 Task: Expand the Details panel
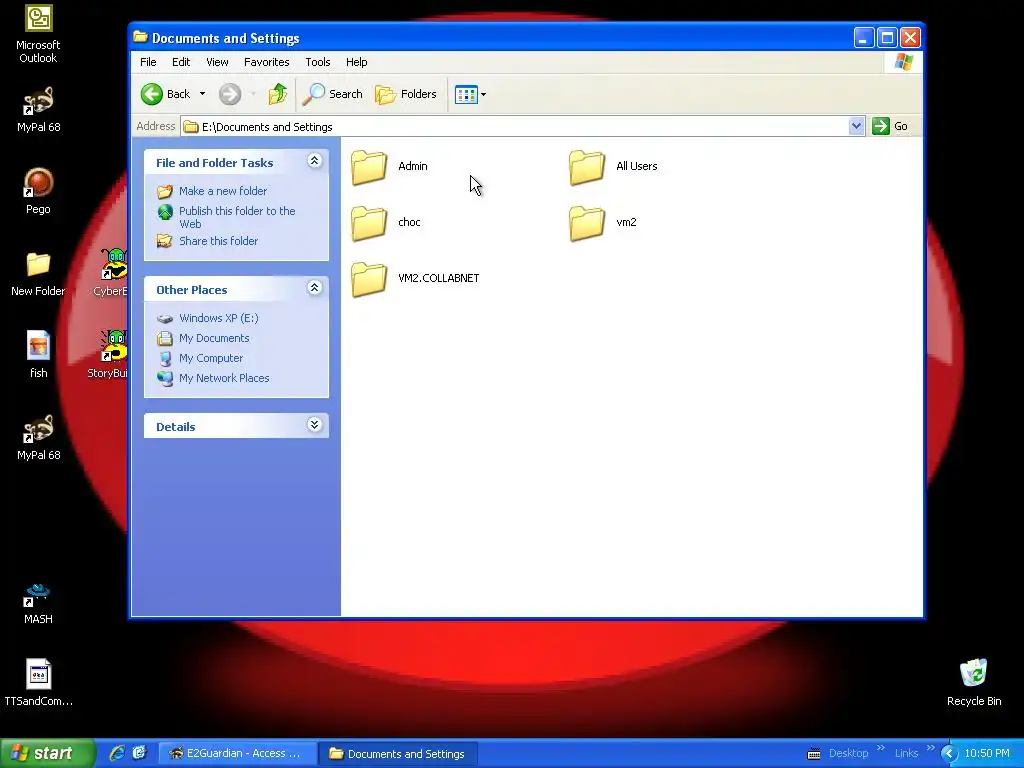click(x=314, y=425)
